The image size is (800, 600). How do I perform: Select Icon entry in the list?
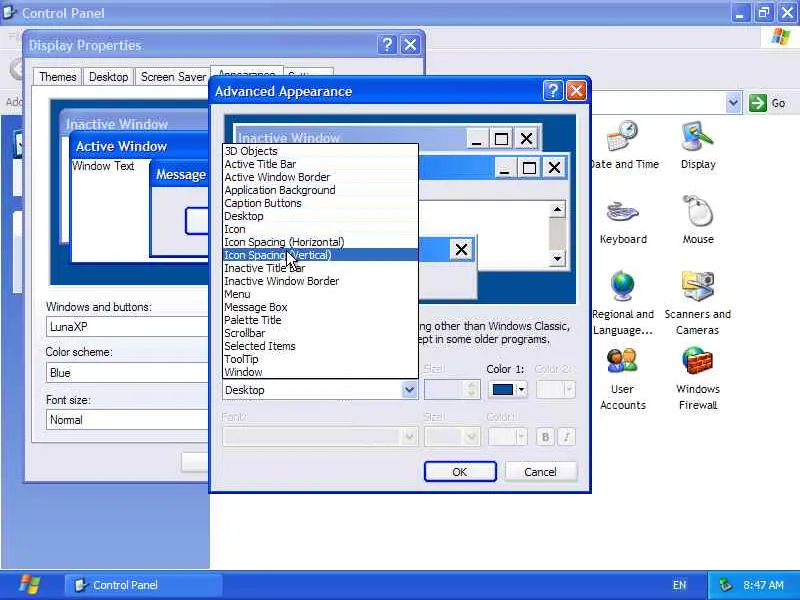tap(320, 229)
